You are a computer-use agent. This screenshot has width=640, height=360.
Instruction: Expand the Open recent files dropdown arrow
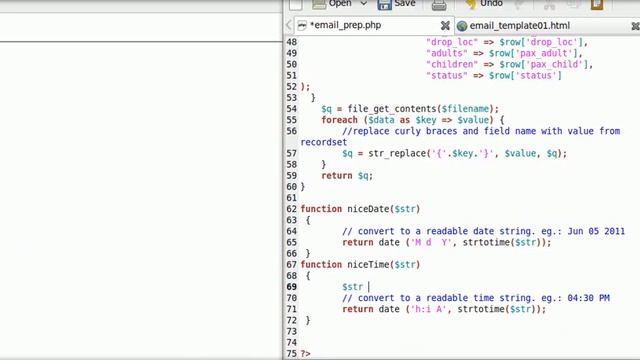pos(363,4)
